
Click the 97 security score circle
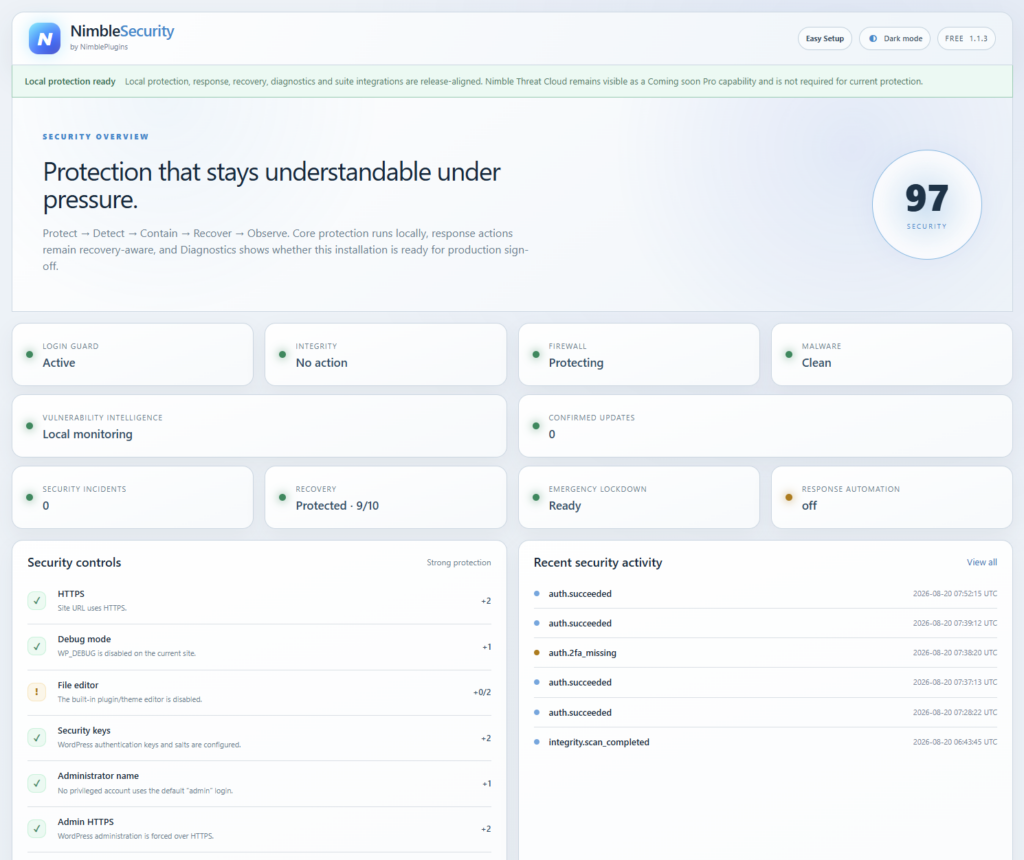tap(926, 204)
